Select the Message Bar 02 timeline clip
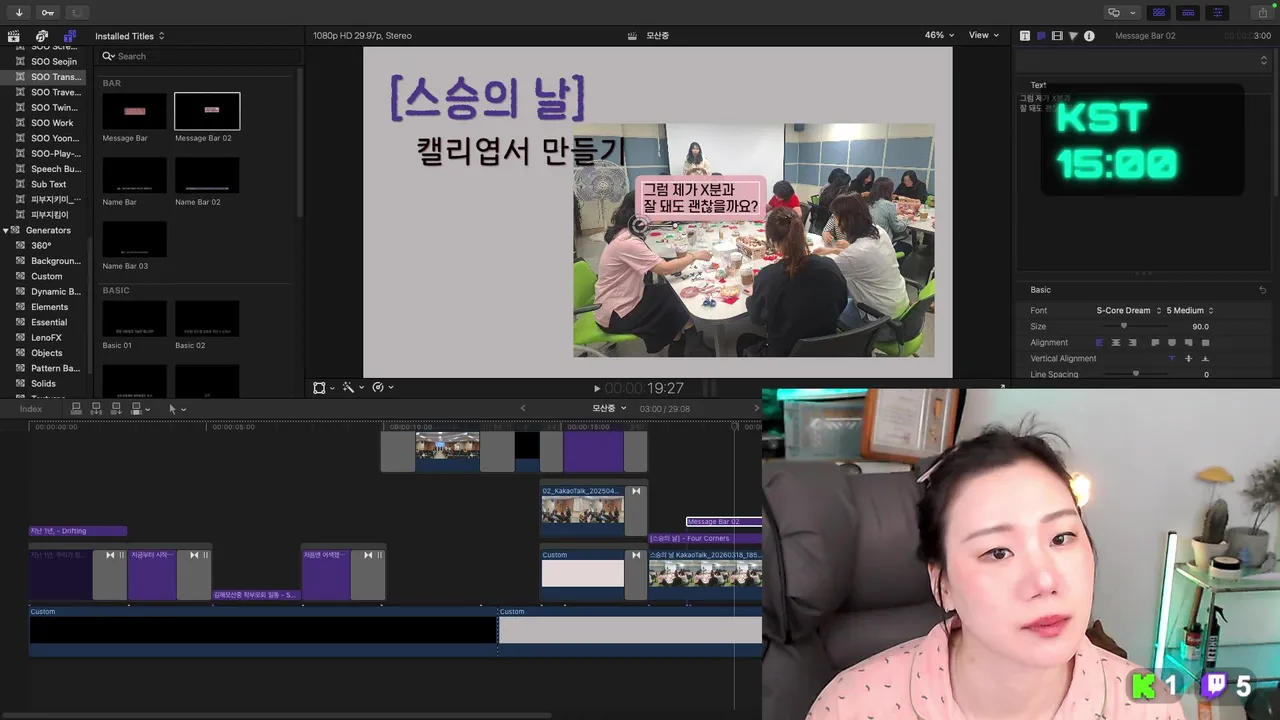Image resolution: width=1280 pixels, height=720 pixels. [x=724, y=522]
